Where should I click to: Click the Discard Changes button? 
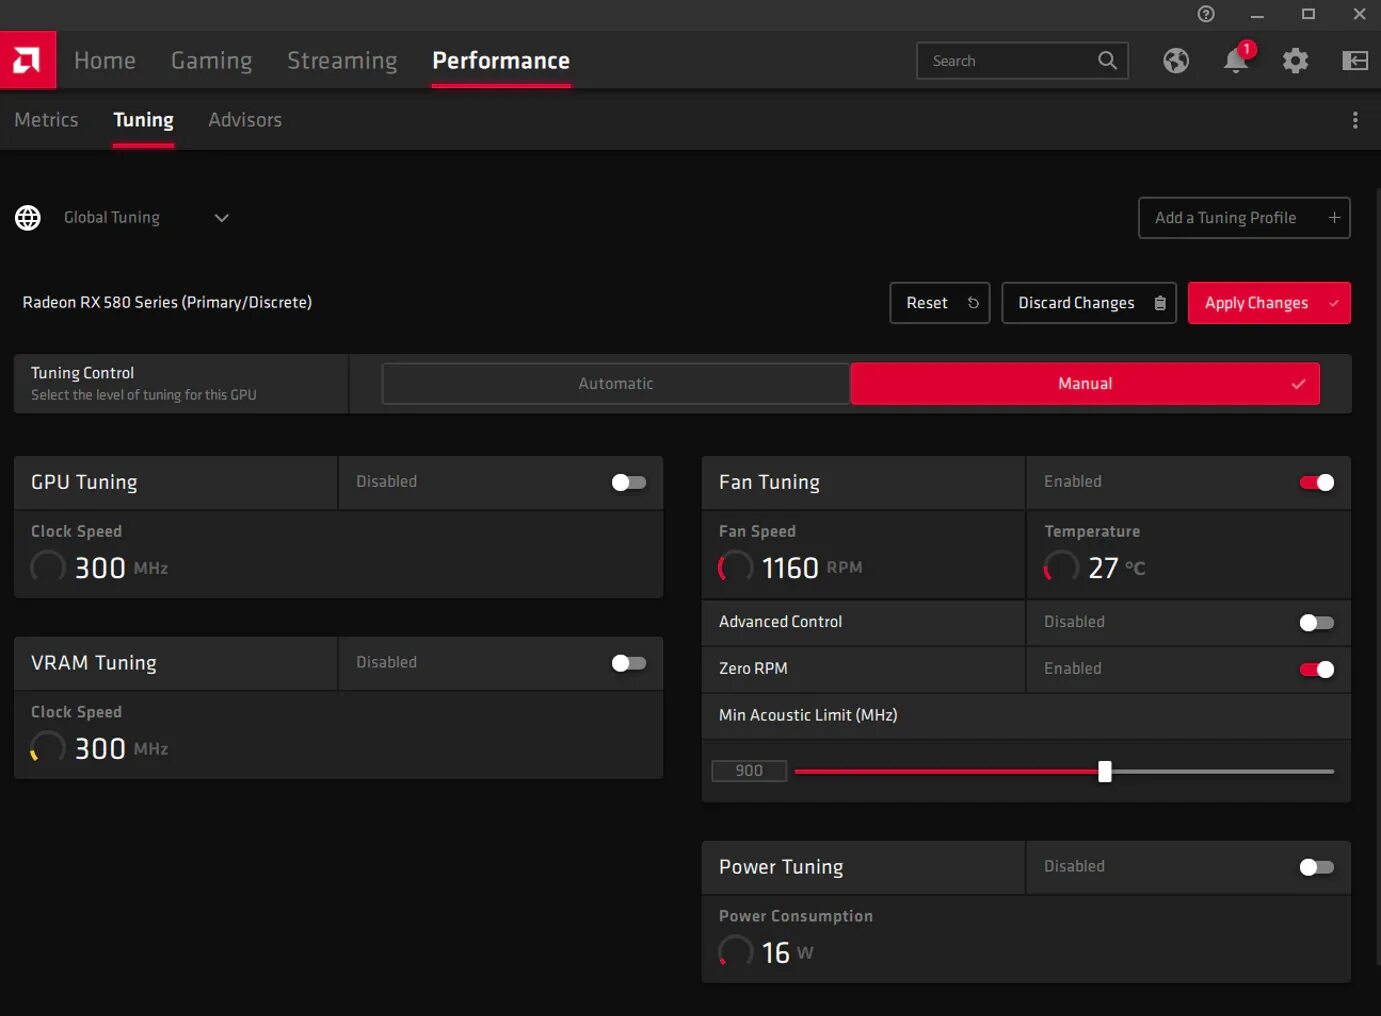[1089, 303]
